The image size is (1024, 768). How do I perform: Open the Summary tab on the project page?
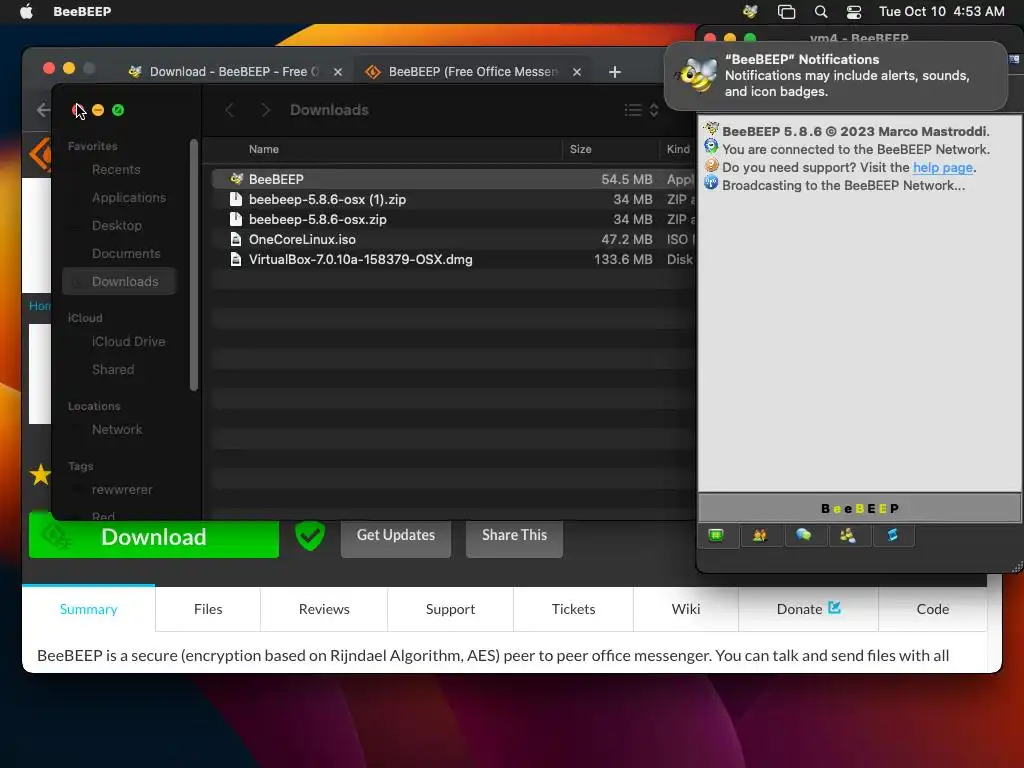tap(89, 609)
